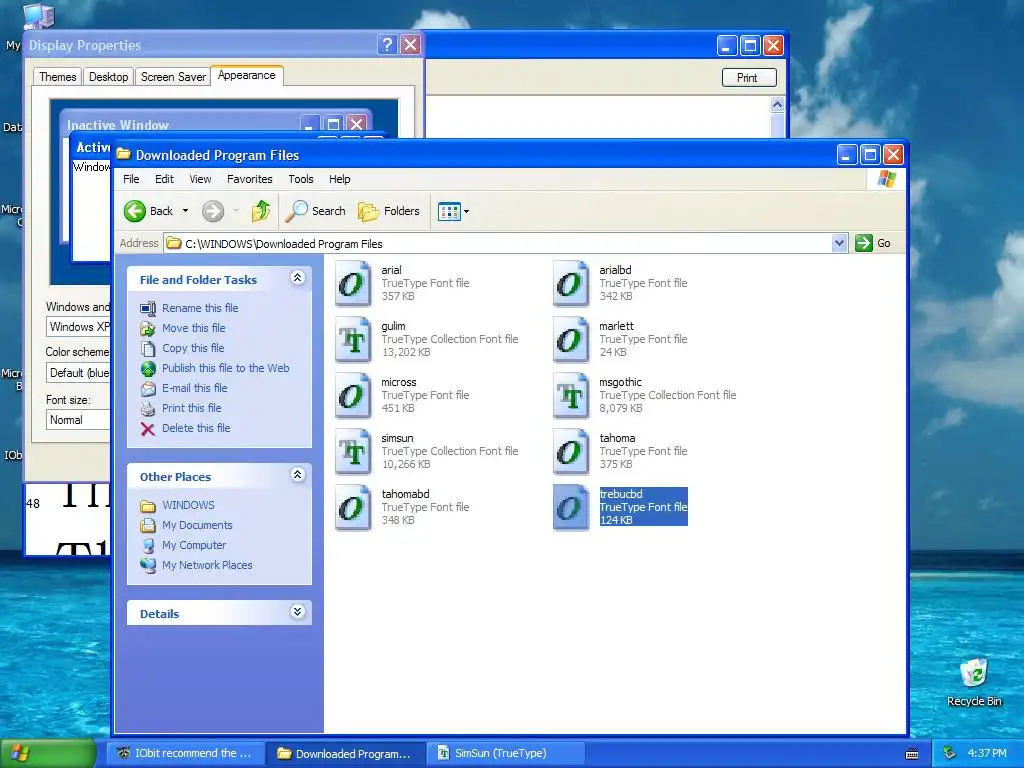Open the Tools menu
Viewport: 1024px width, 768px height.
pyautogui.click(x=301, y=179)
